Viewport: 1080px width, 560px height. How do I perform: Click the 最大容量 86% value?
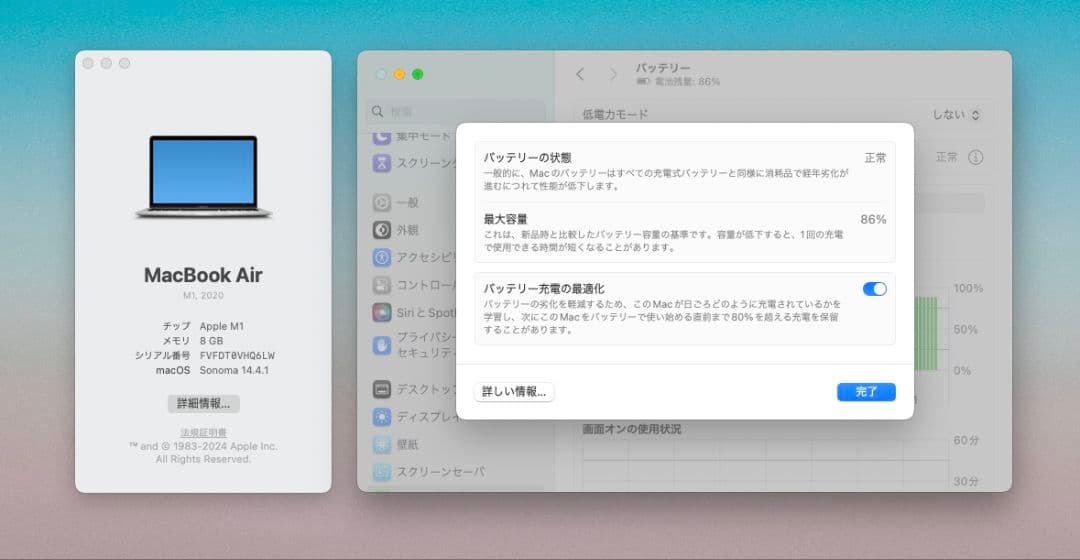873,220
